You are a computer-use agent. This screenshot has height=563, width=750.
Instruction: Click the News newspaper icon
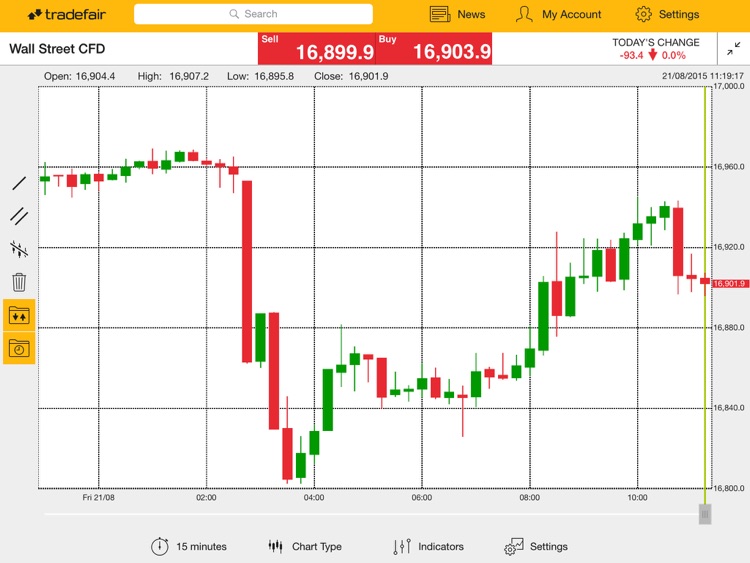pyautogui.click(x=440, y=14)
